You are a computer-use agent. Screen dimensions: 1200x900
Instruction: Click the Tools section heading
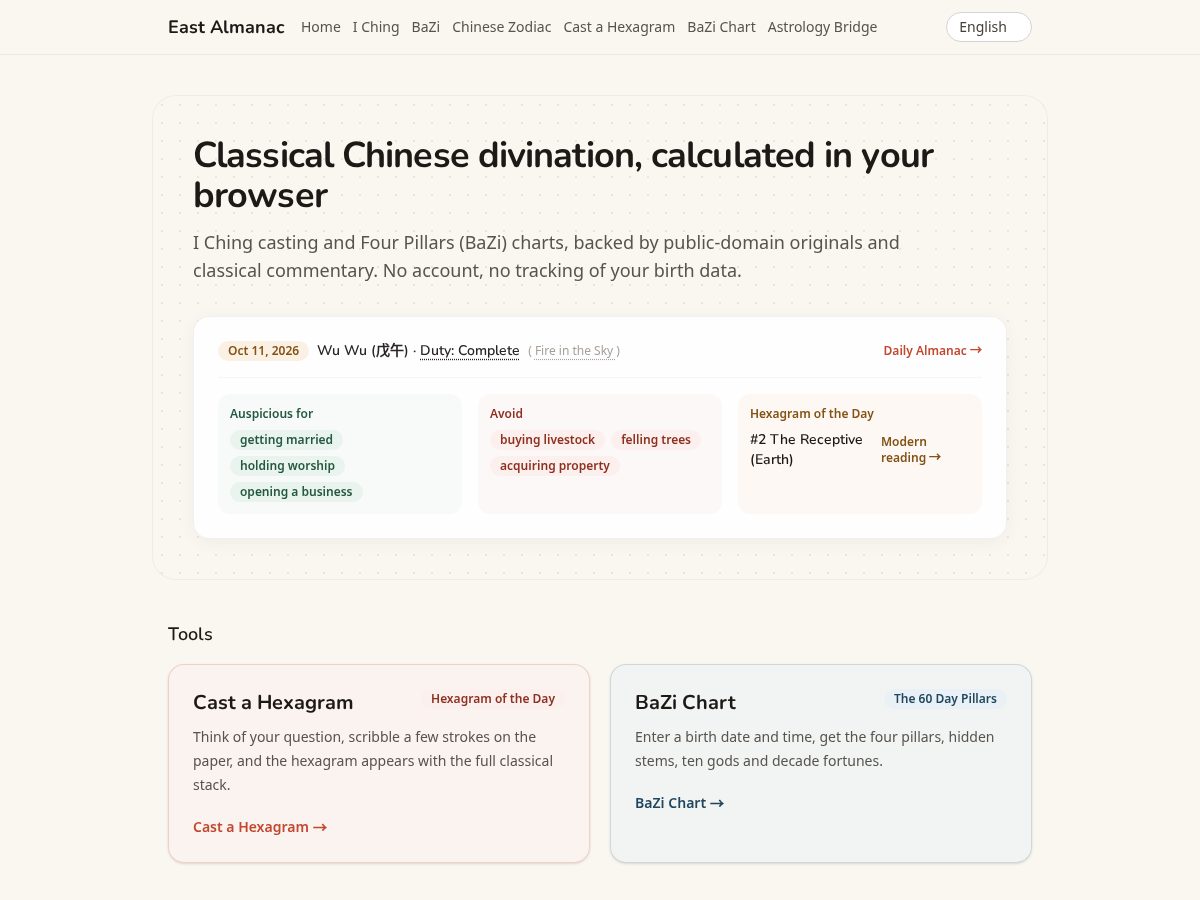[190, 634]
